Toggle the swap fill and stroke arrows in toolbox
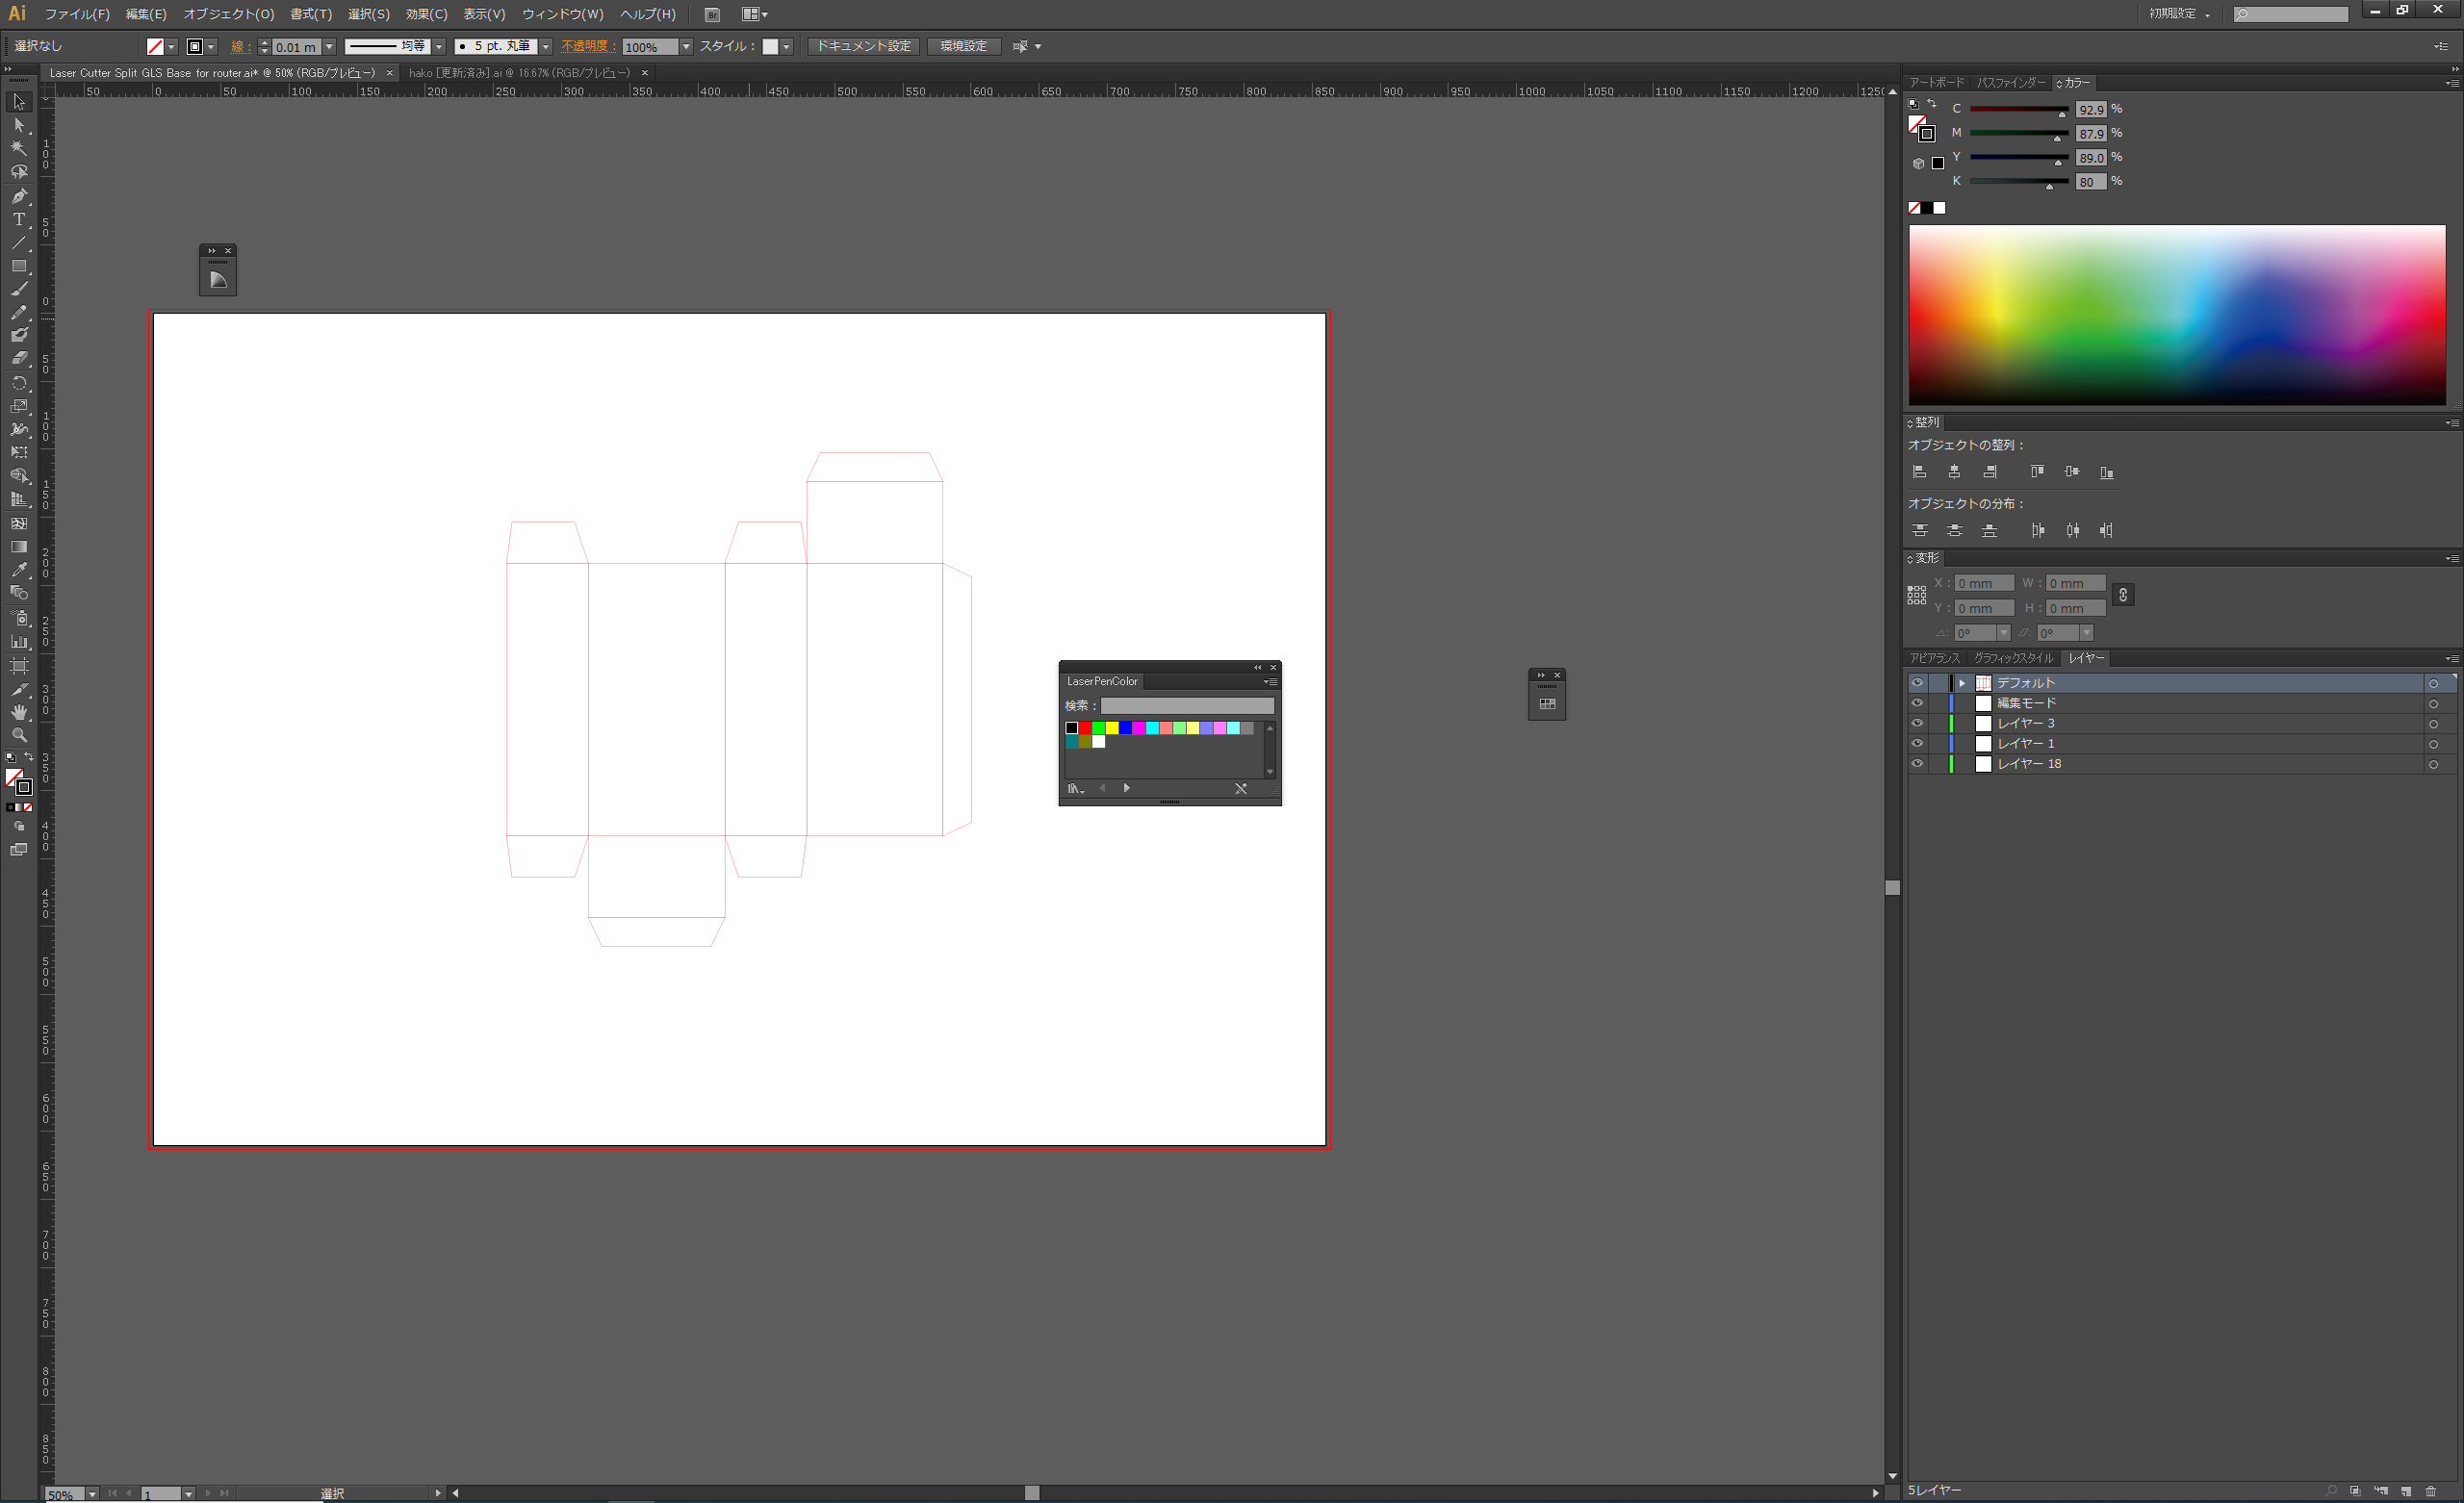2464x1503 pixels. pyautogui.click(x=28, y=757)
